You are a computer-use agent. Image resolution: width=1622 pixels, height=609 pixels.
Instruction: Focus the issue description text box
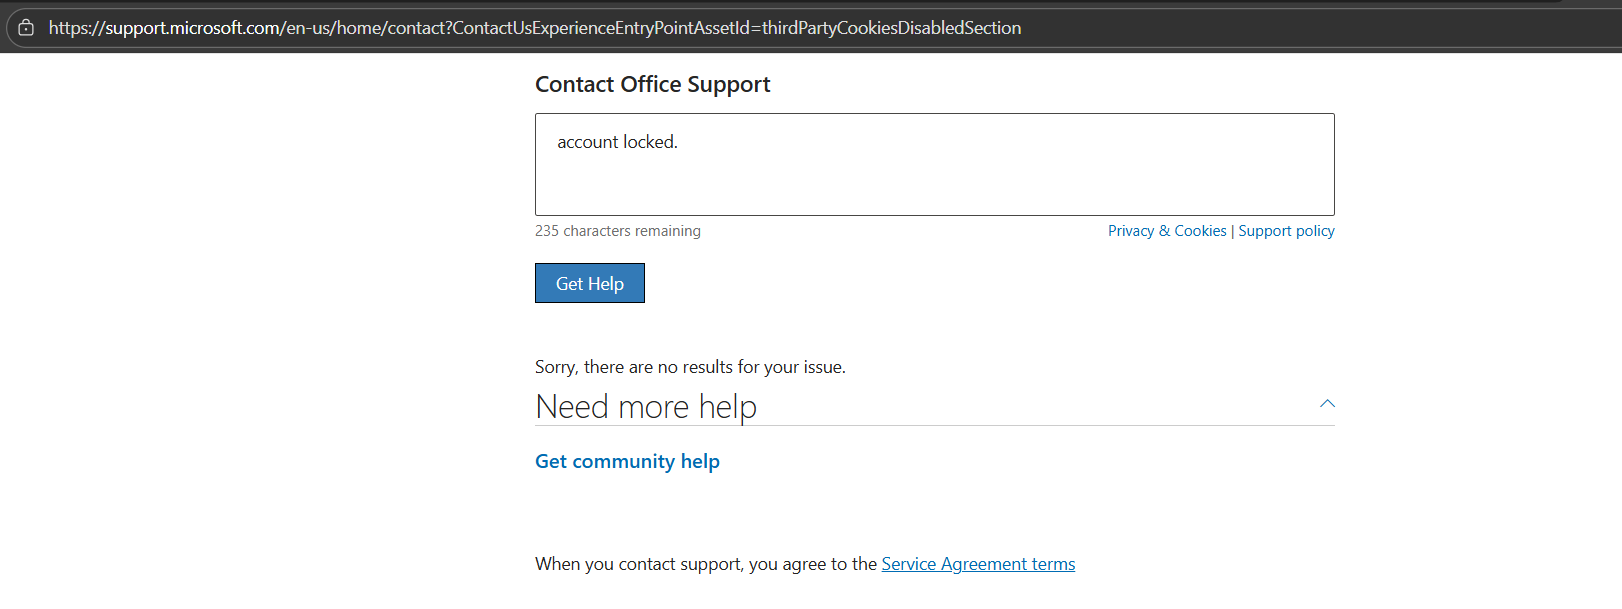[935, 164]
